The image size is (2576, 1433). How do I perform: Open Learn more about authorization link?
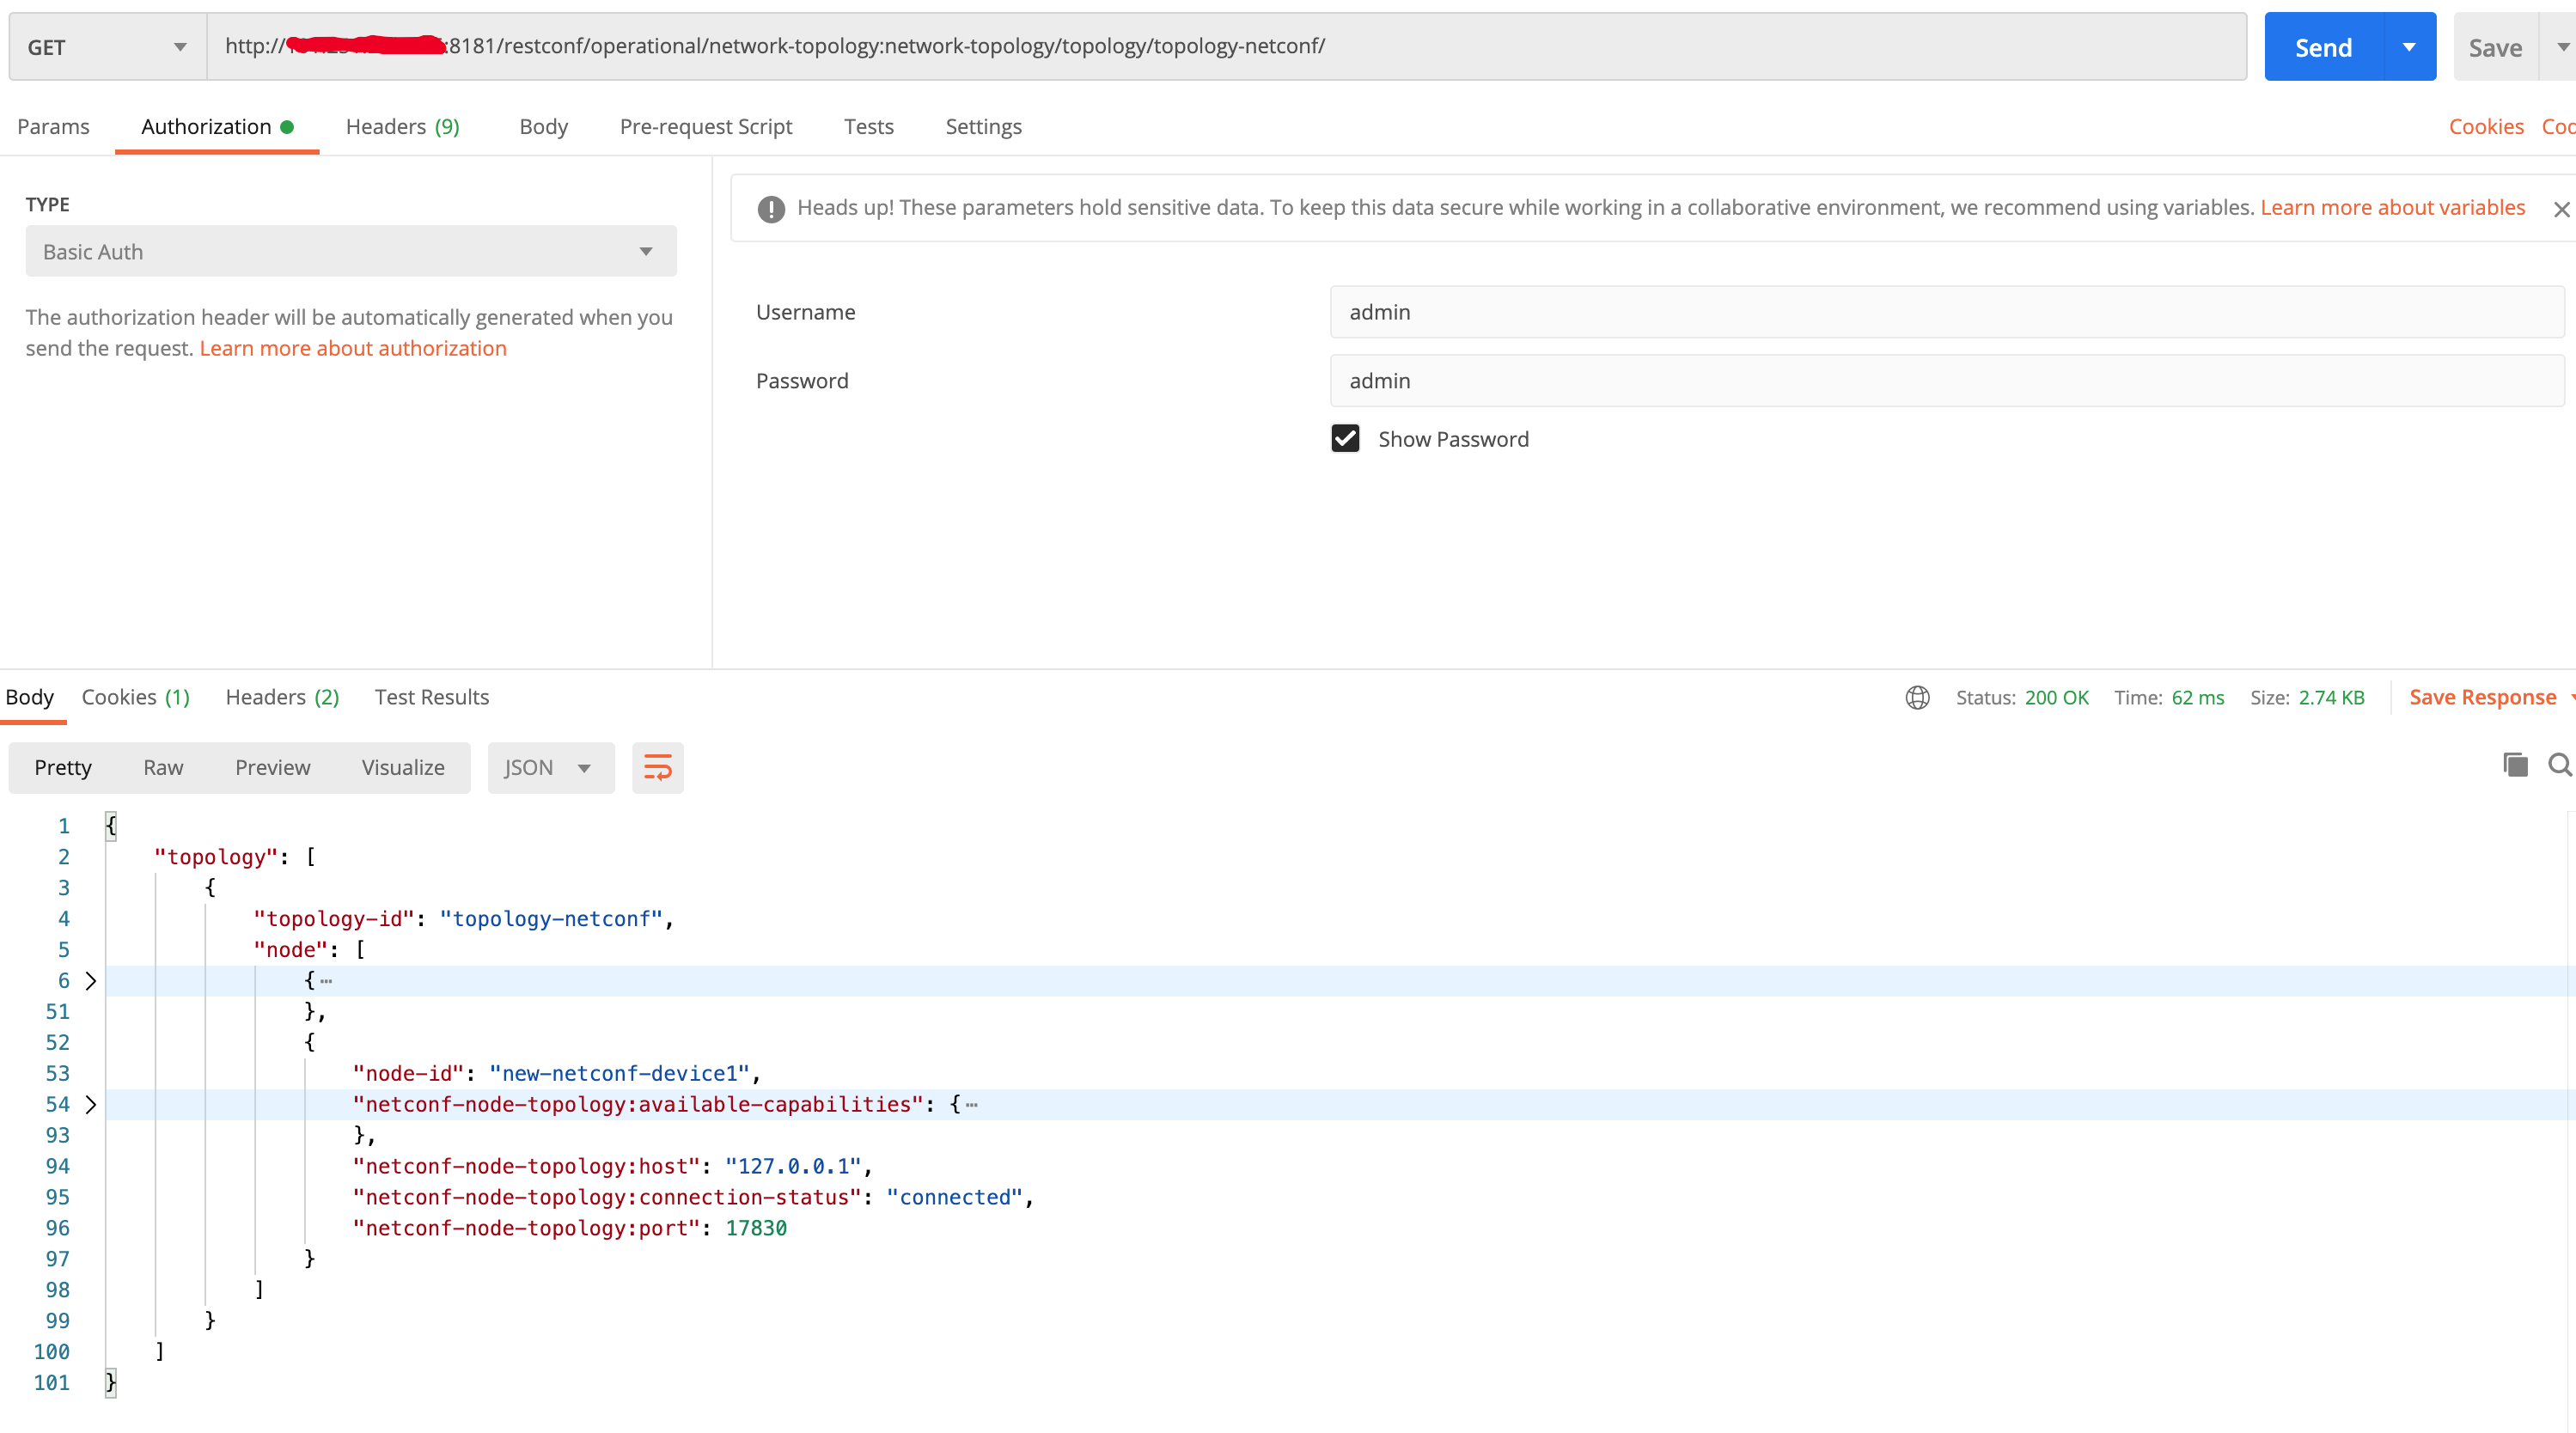(353, 348)
